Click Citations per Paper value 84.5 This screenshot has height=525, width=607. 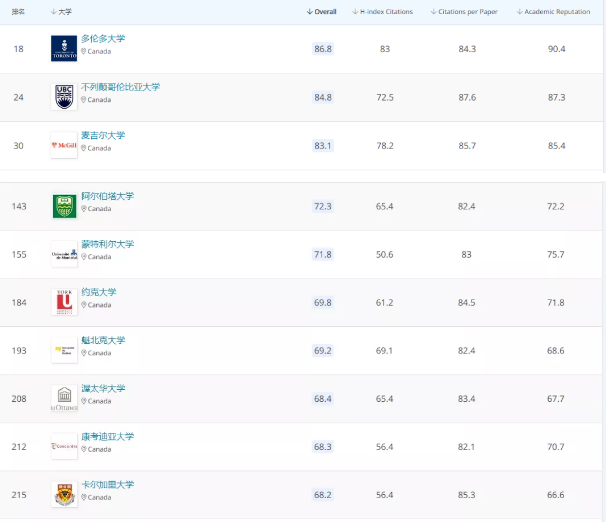pos(466,302)
